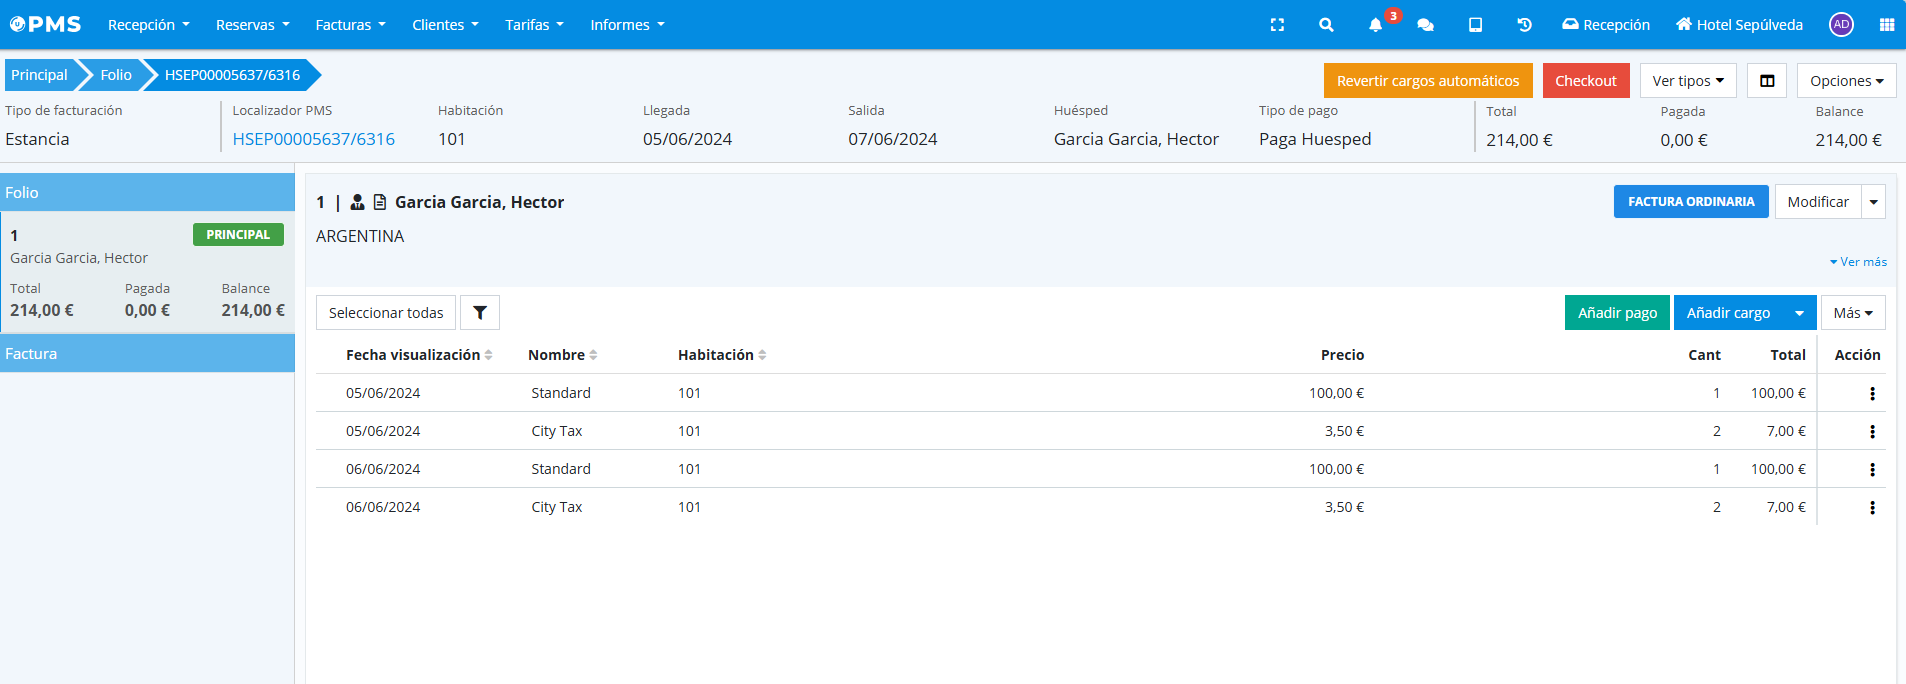The height and width of the screenshot is (684, 1906).
Task: Click the Modificar button
Action: pos(1818,202)
